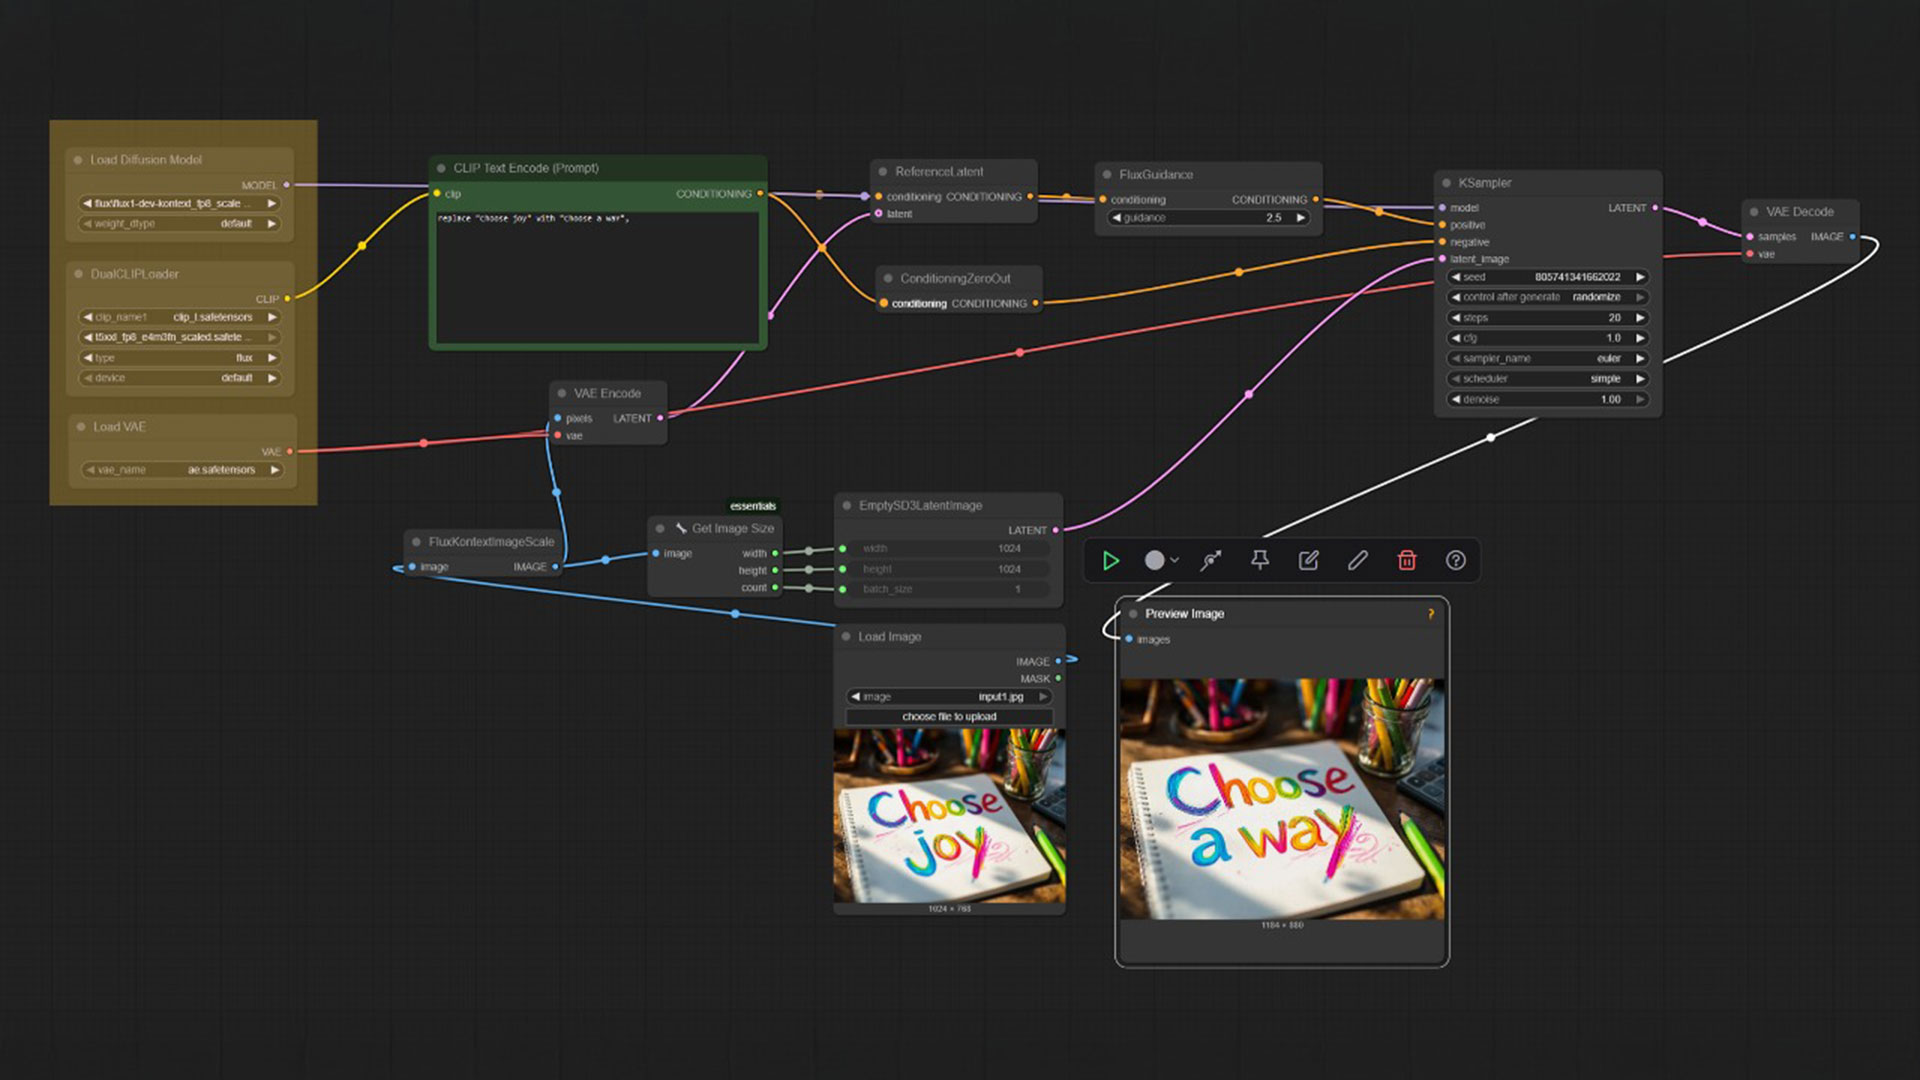Open help question-mark icon in toolbar

[x=1455, y=561]
